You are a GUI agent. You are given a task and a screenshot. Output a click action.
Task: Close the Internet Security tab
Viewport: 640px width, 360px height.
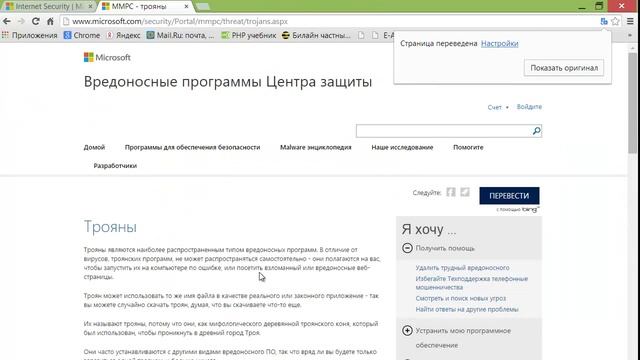pyautogui.click(x=90, y=7)
